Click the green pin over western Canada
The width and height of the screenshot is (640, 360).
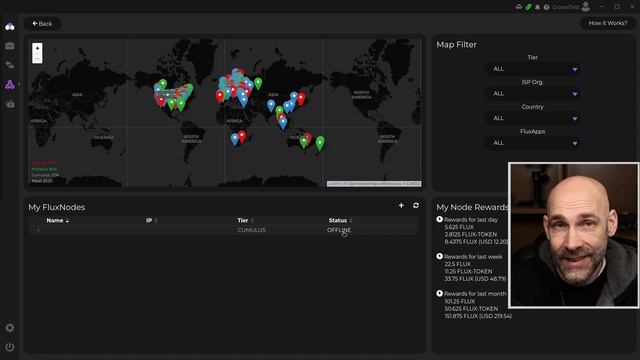point(163,84)
